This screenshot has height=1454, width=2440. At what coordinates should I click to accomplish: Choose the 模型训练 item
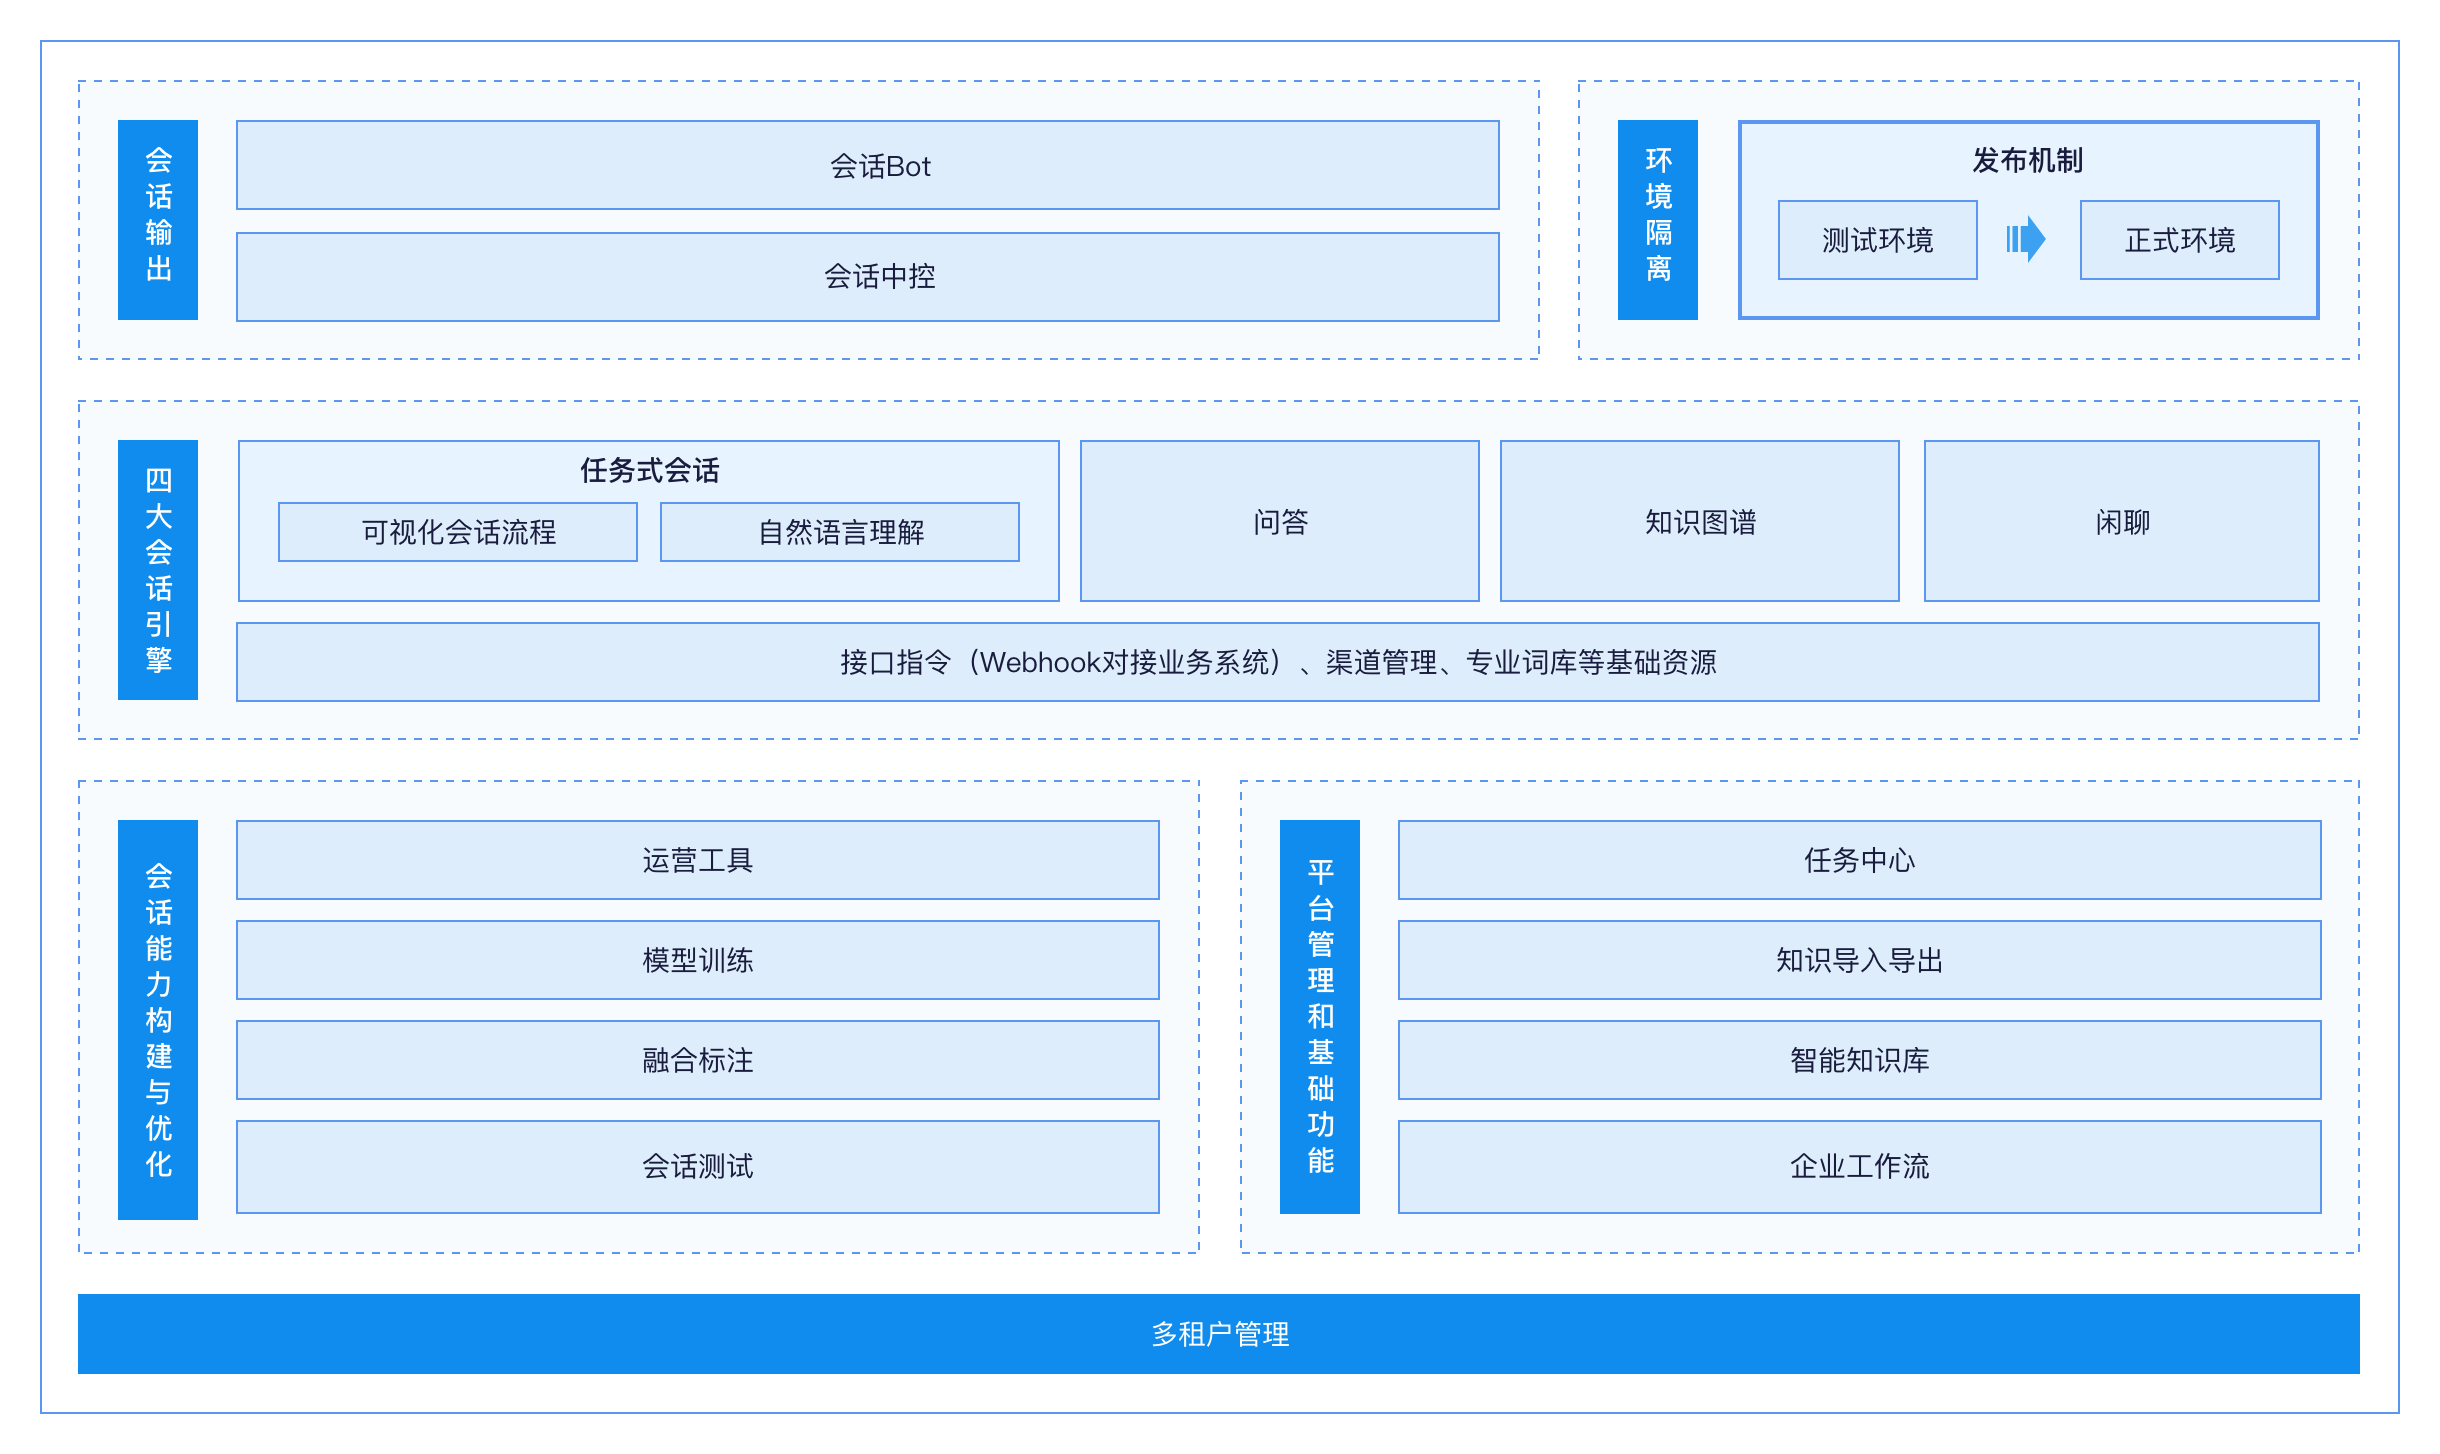698,960
